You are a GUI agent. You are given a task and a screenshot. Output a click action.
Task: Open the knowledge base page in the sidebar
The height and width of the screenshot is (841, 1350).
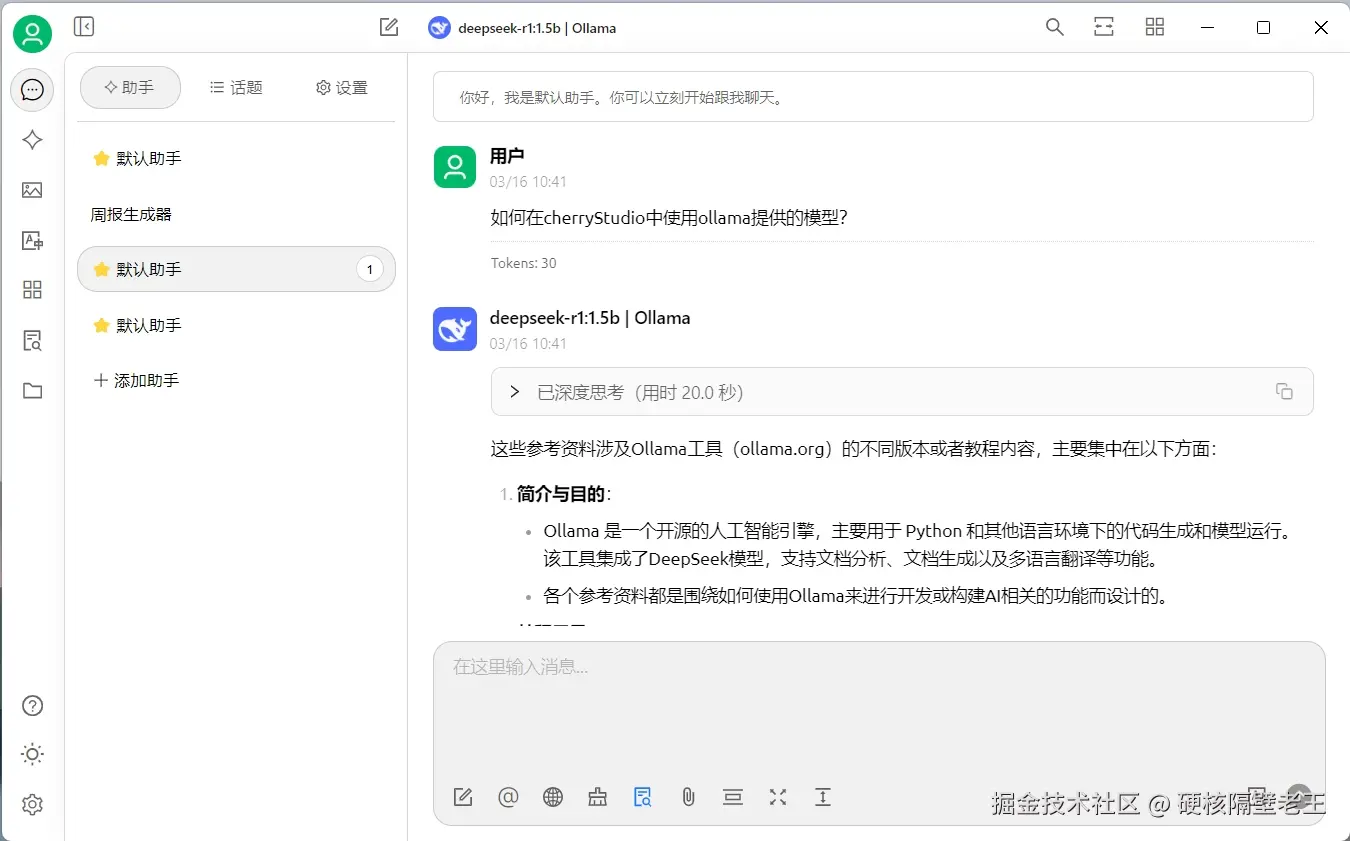[32, 341]
